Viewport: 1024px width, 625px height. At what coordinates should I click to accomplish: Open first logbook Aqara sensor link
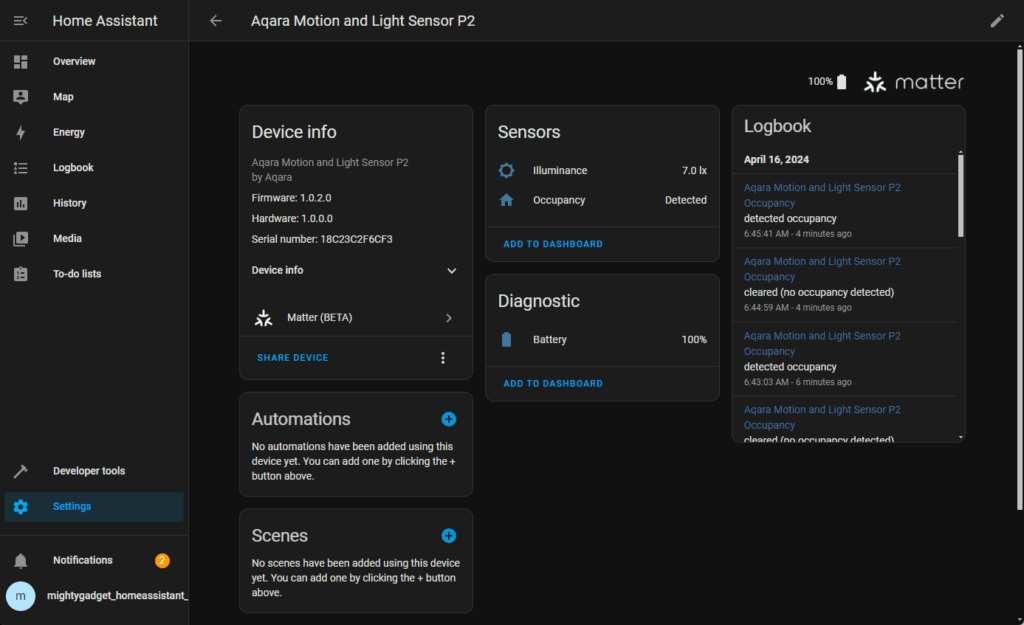[822, 188]
